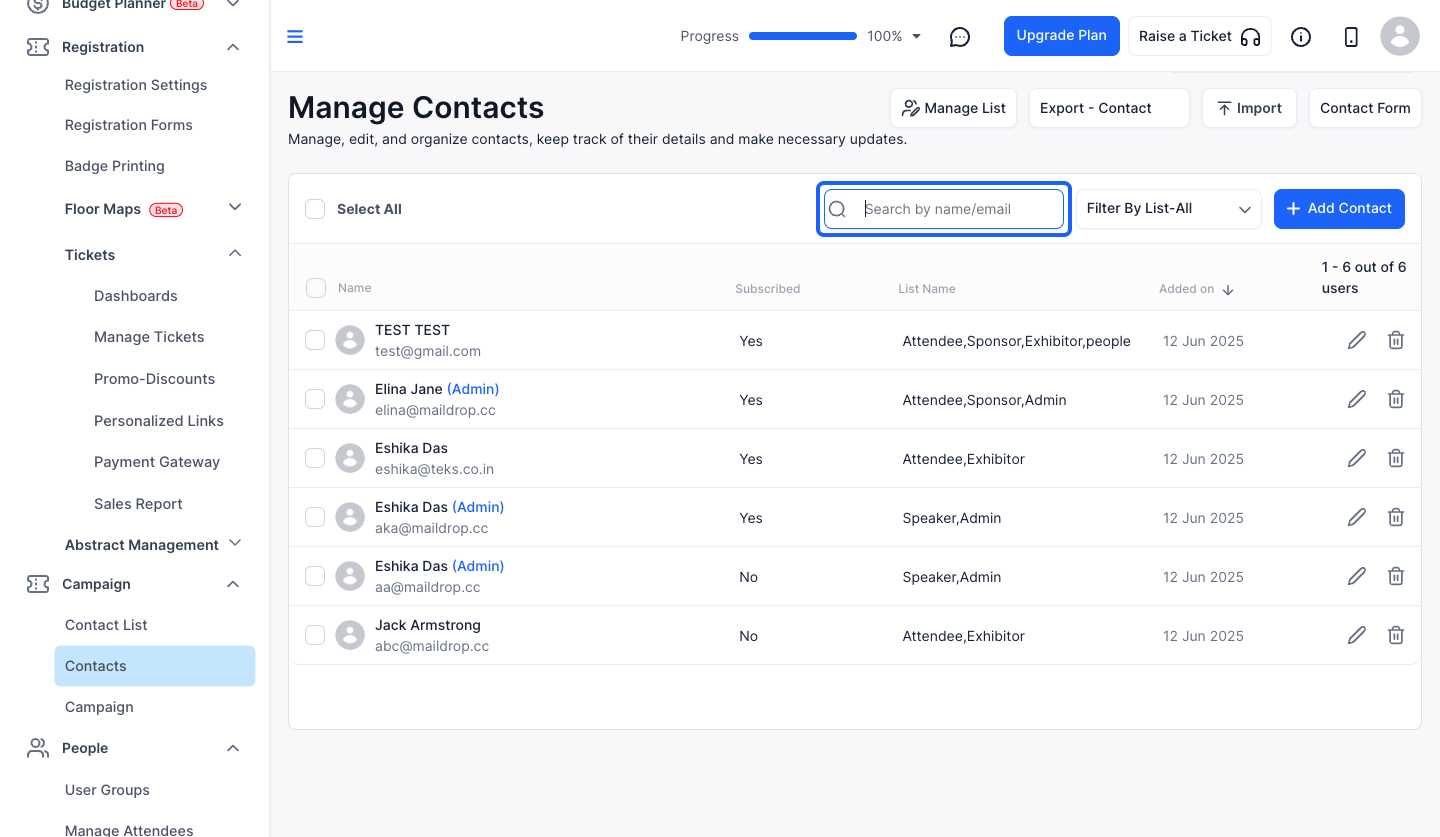Check the Elina Jane row checkbox
The image size is (1440, 837).
[315, 399]
